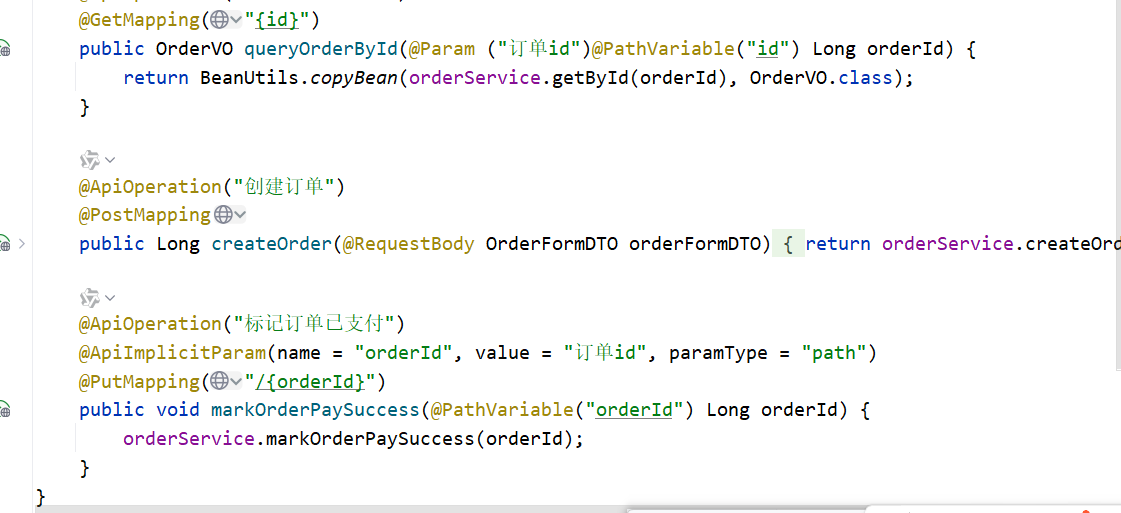This screenshot has width=1121, height=513.
Task: Click the orderFormDTO parameter name
Action: point(695,244)
